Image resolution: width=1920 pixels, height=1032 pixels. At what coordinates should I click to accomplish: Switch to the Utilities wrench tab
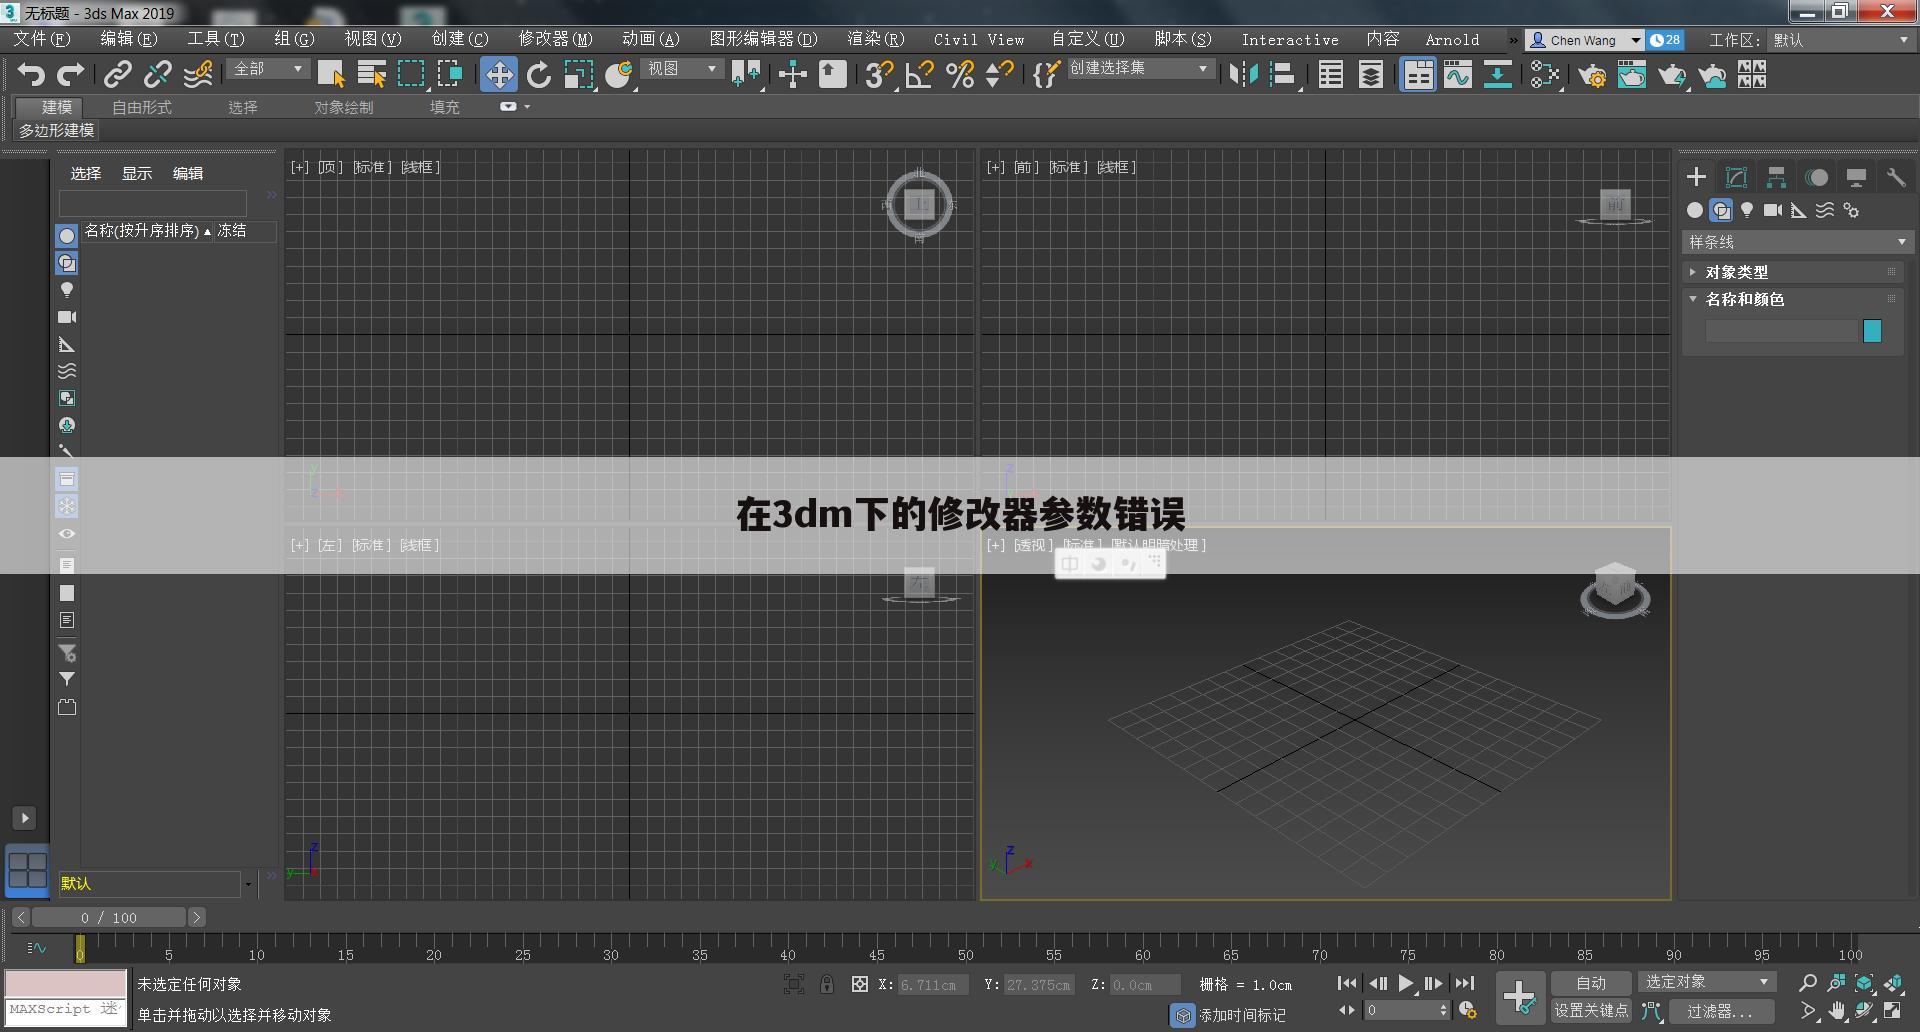point(1896,177)
